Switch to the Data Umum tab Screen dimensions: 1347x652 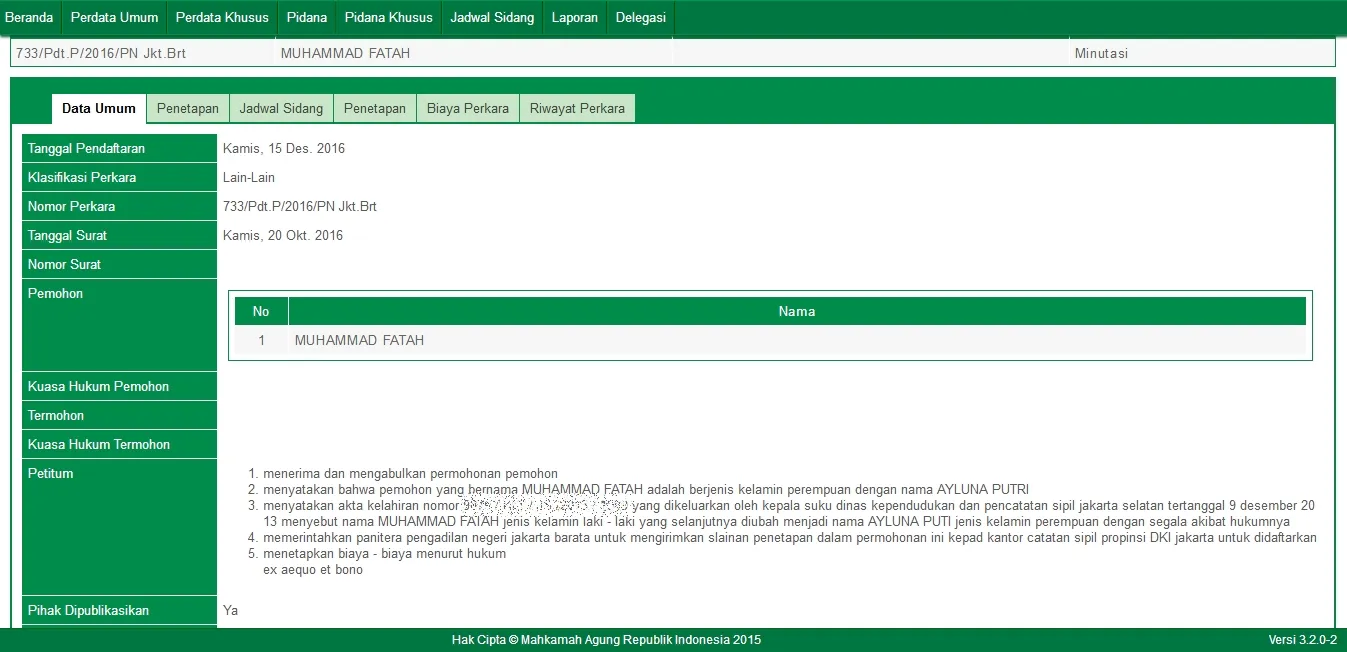98,108
